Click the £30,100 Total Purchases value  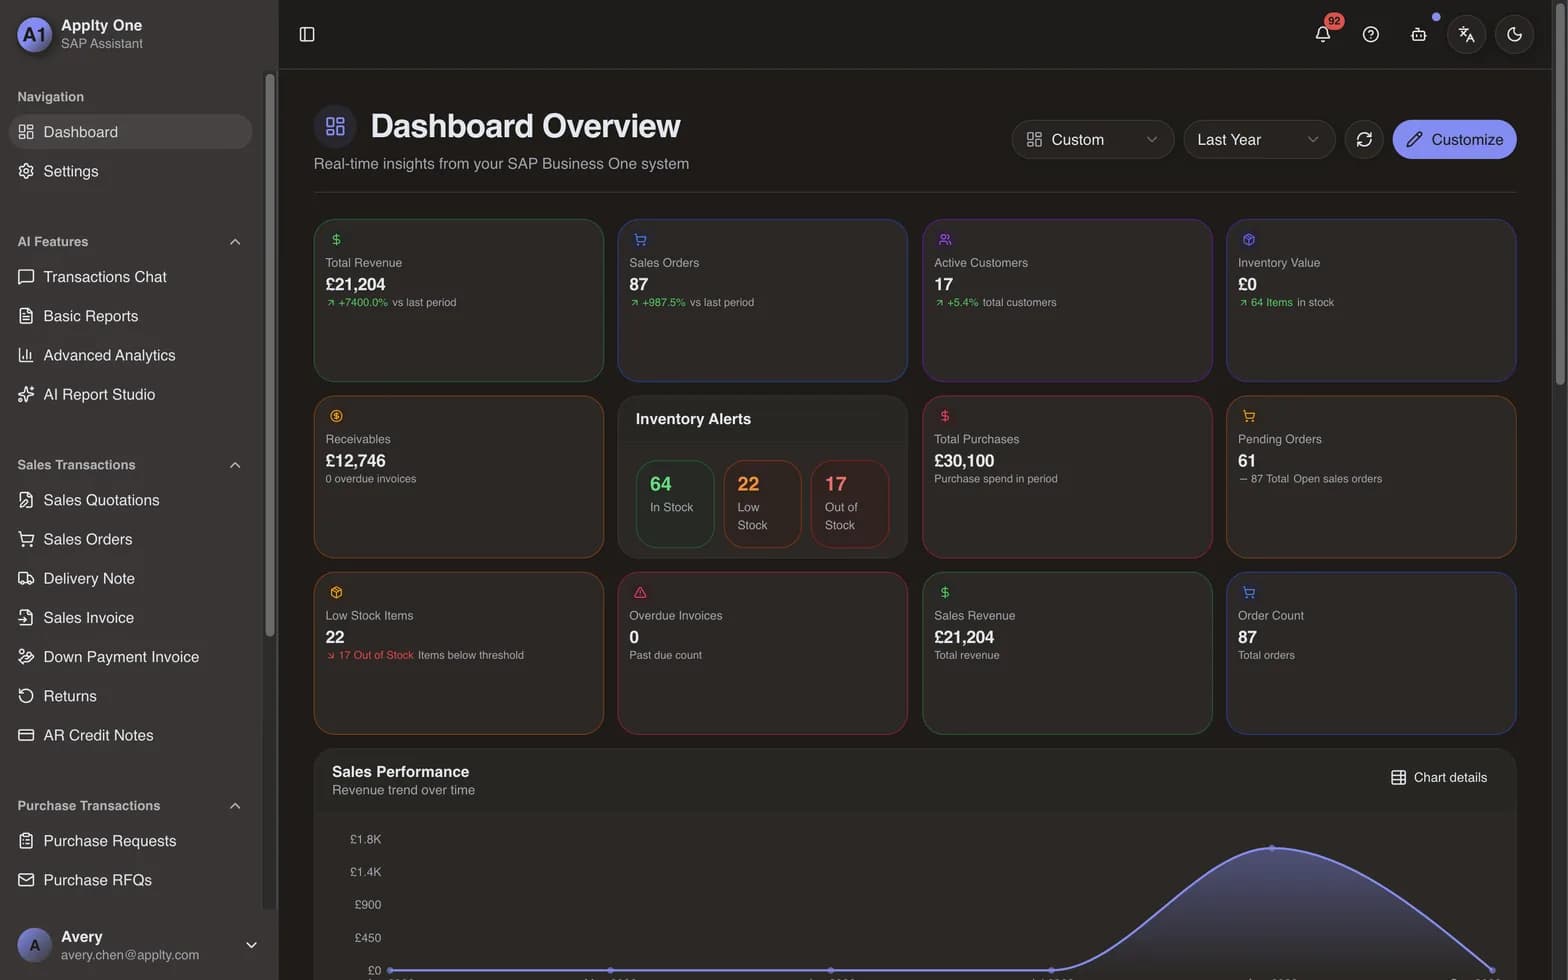click(x=964, y=461)
